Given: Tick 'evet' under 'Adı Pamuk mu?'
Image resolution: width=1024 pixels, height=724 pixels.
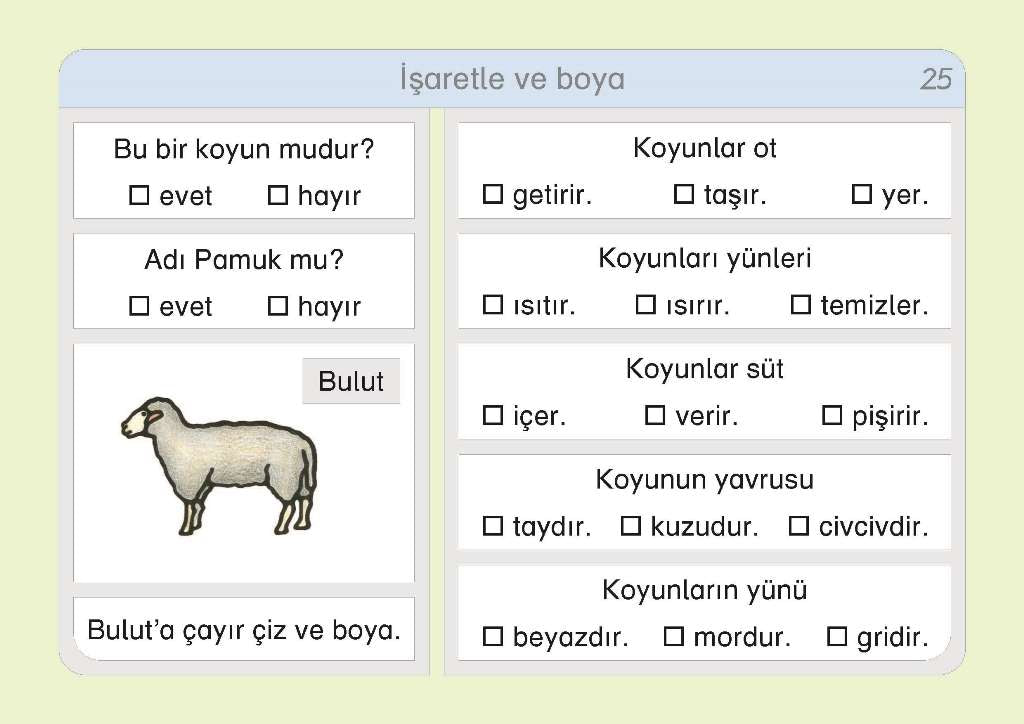Looking at the screenshot, I should click(139, 305).
